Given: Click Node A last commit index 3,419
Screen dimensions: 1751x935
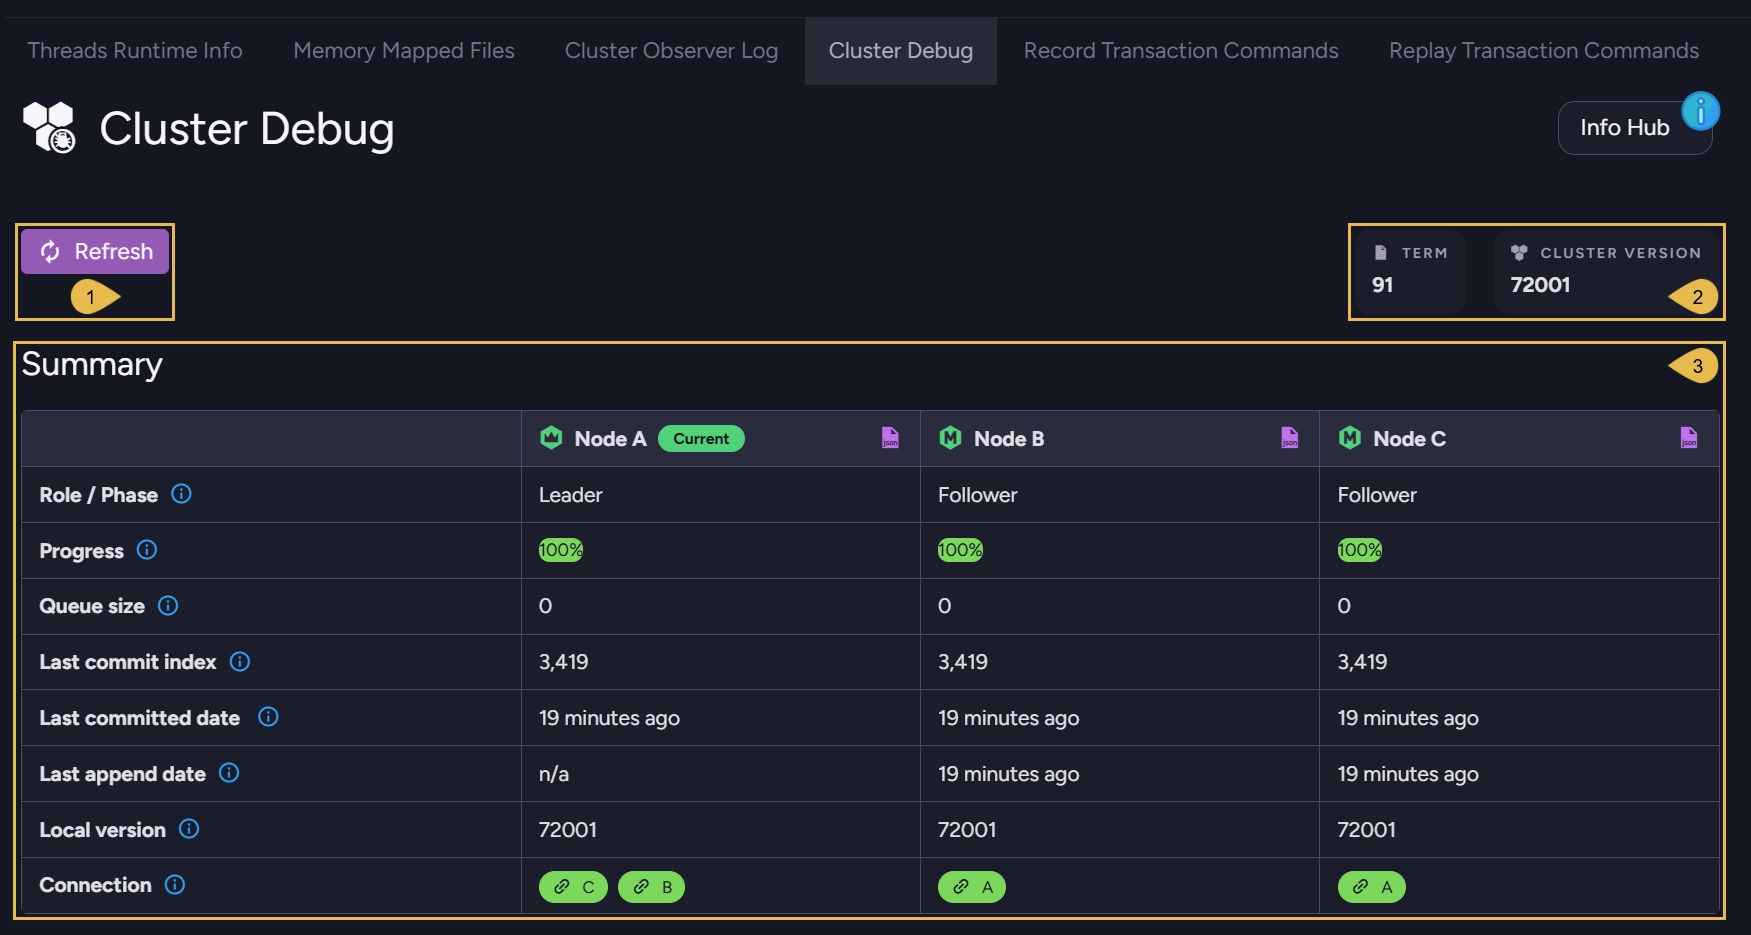Looking at the screenshot, I should (564, 662).
